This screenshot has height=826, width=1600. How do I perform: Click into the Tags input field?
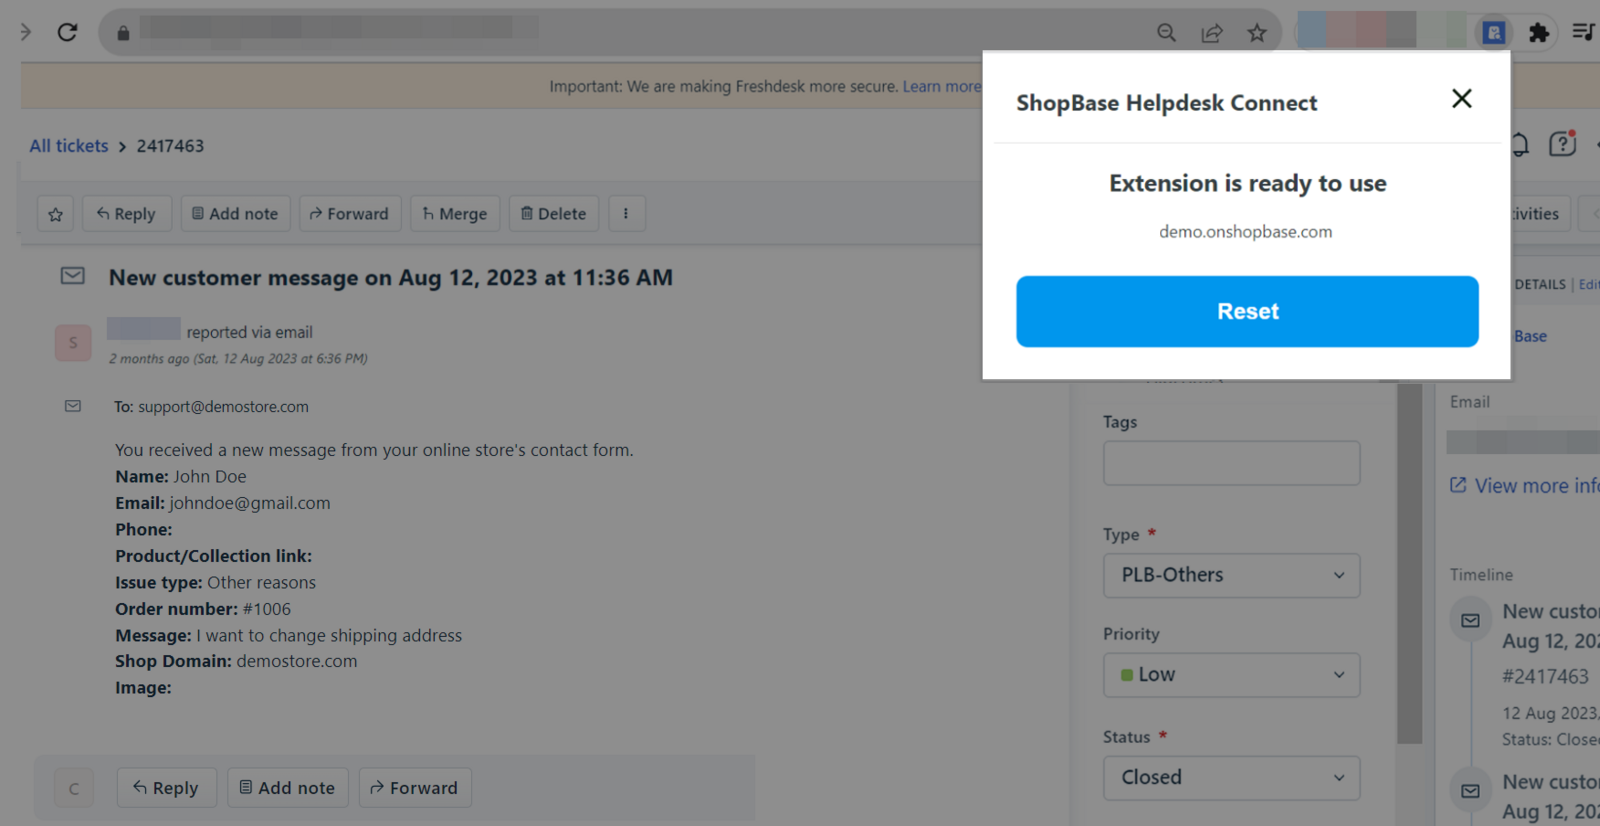(x=1232, y=463)
